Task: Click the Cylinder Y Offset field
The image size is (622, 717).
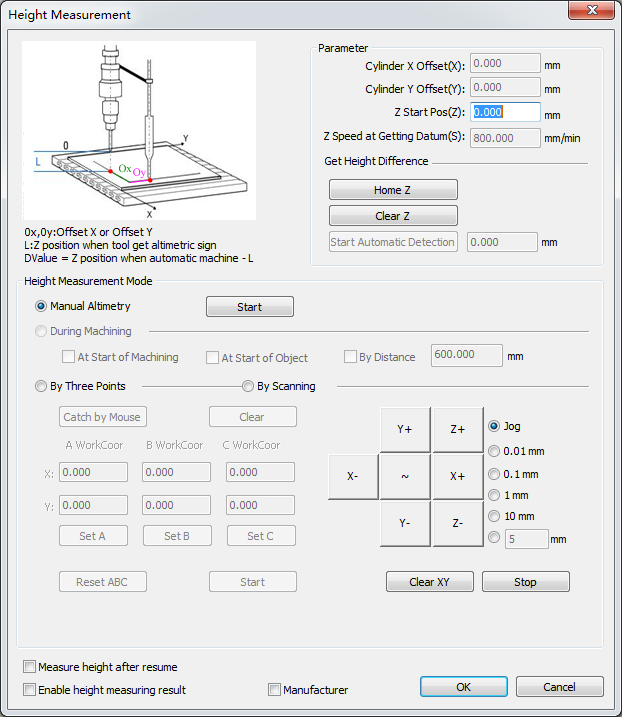Action: 505,87
